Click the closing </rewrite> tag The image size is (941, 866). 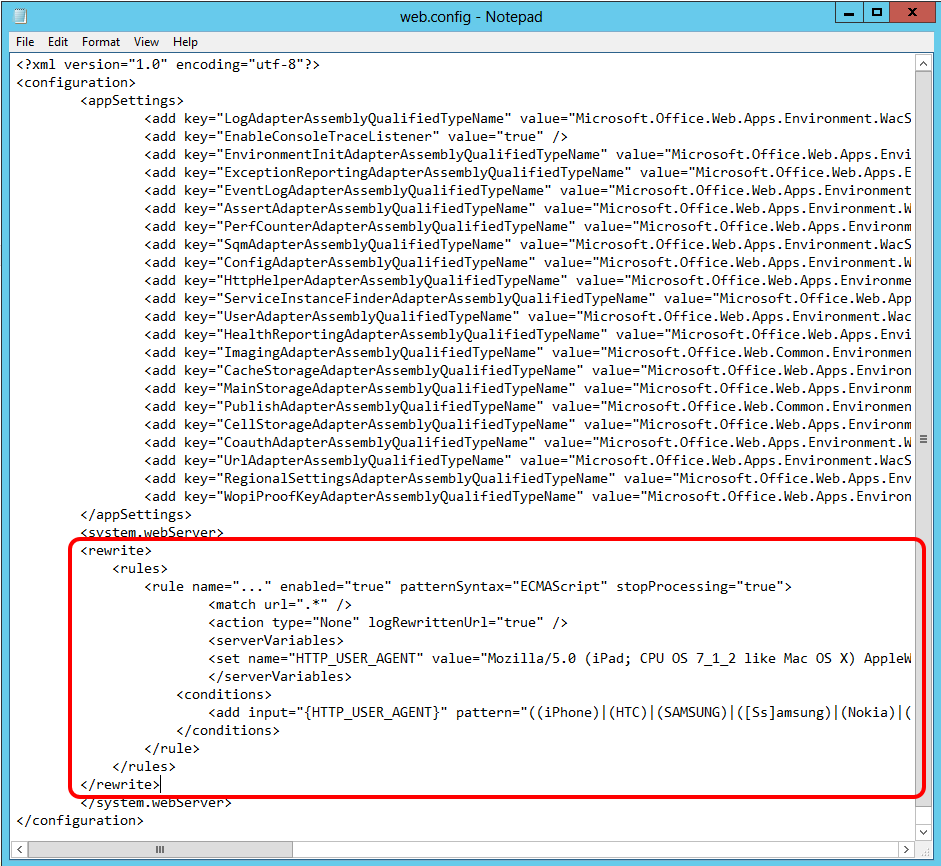pyautogui.click(x=120, y=784)
